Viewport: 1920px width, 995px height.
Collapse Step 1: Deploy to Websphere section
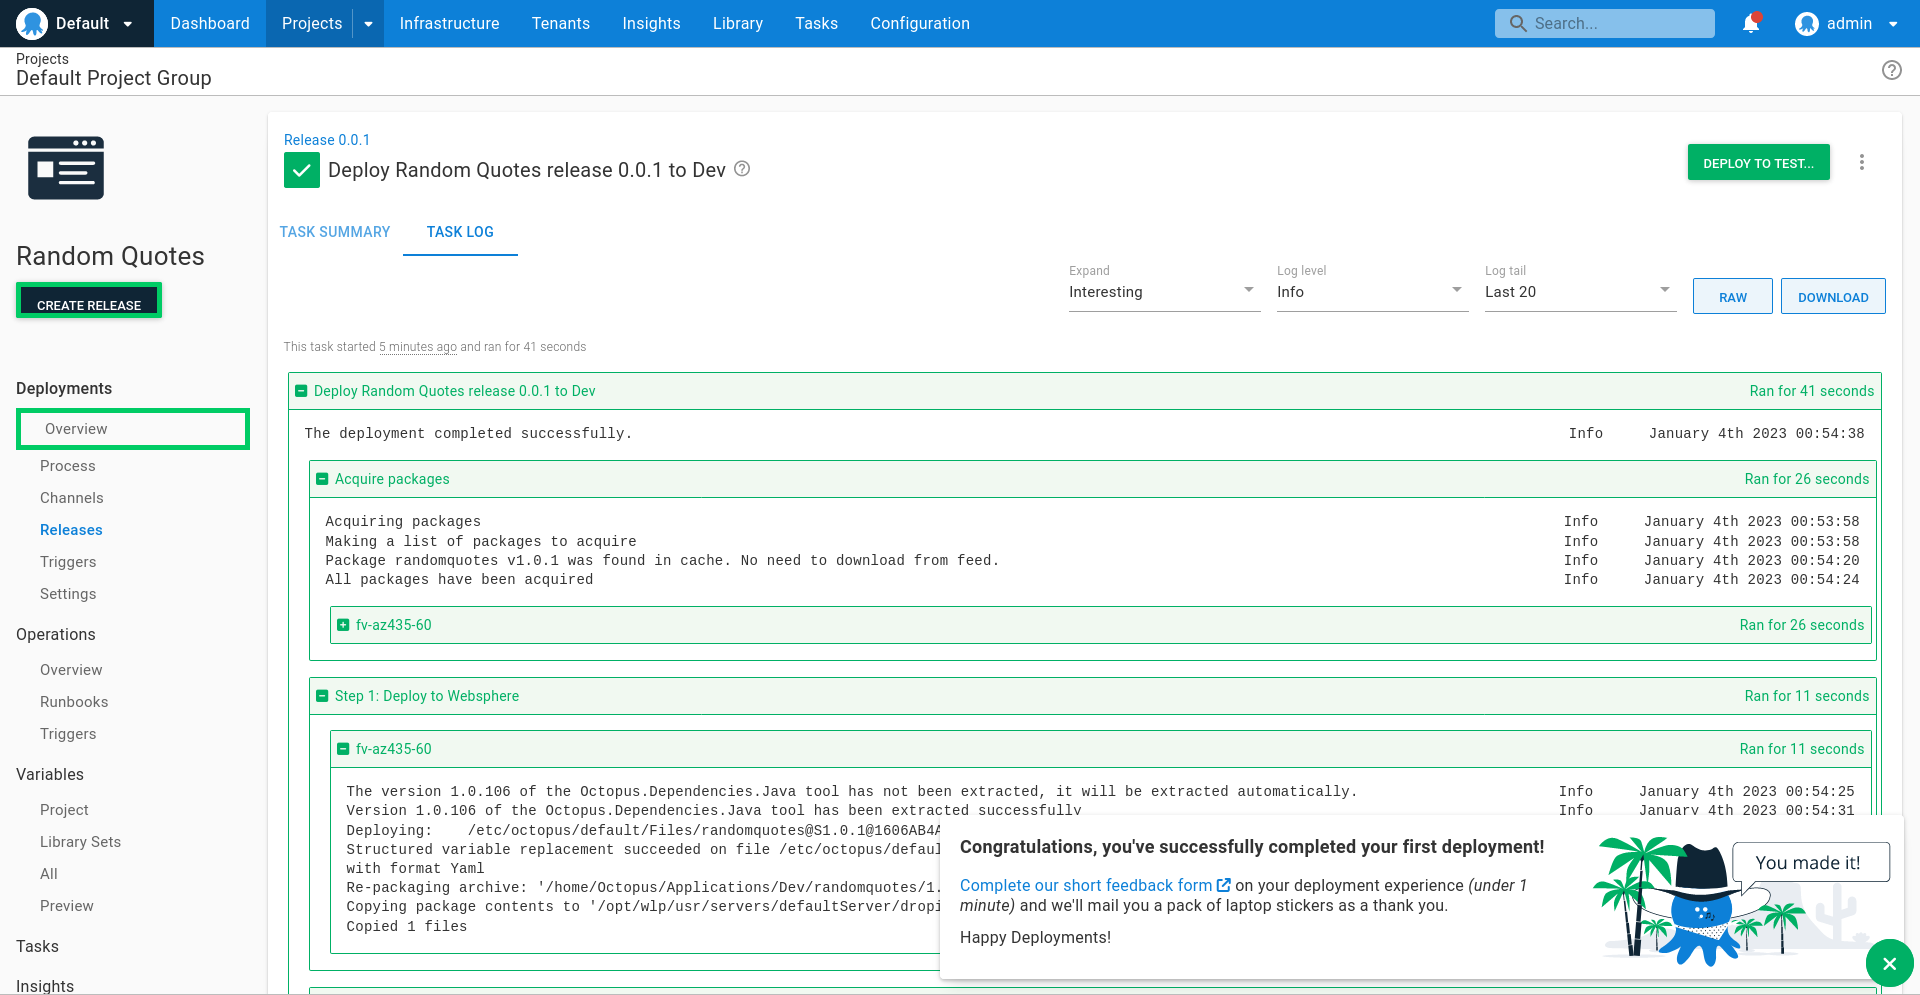point(322,696)
